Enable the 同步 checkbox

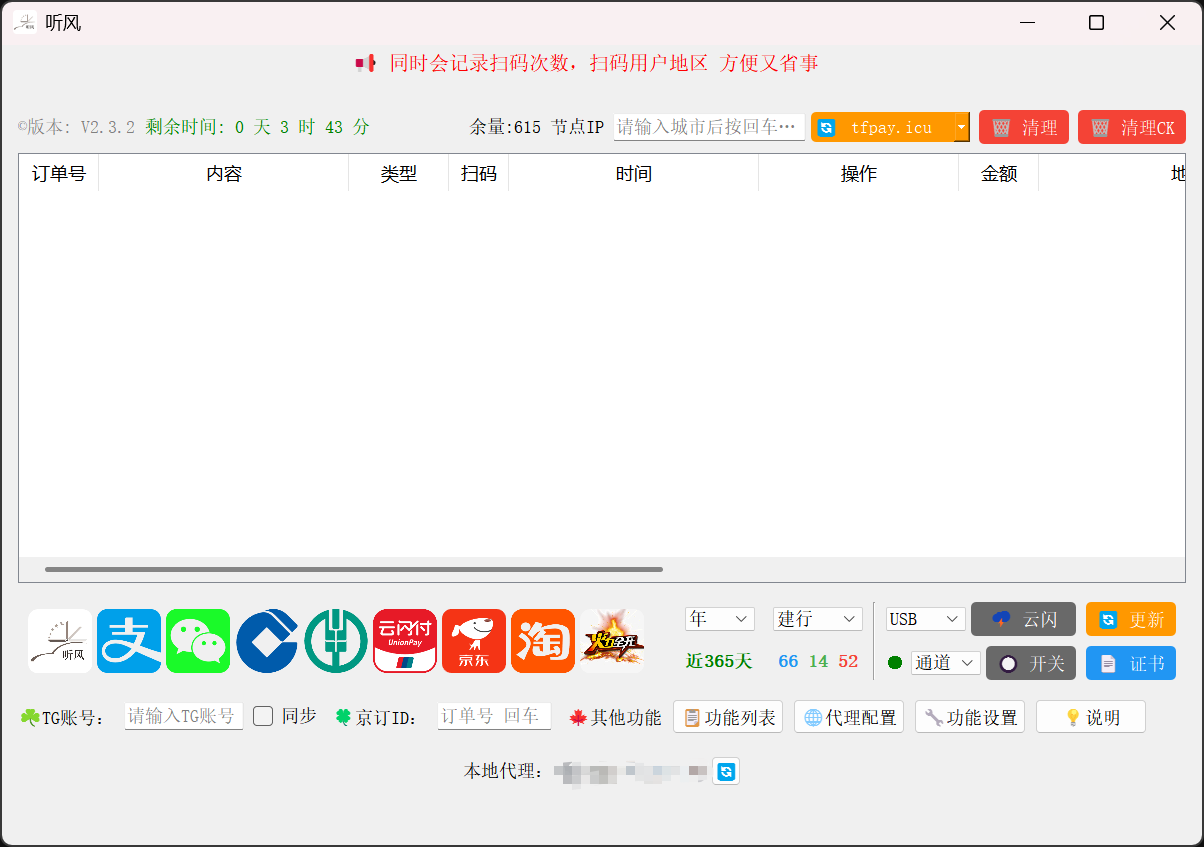(263, 716)
